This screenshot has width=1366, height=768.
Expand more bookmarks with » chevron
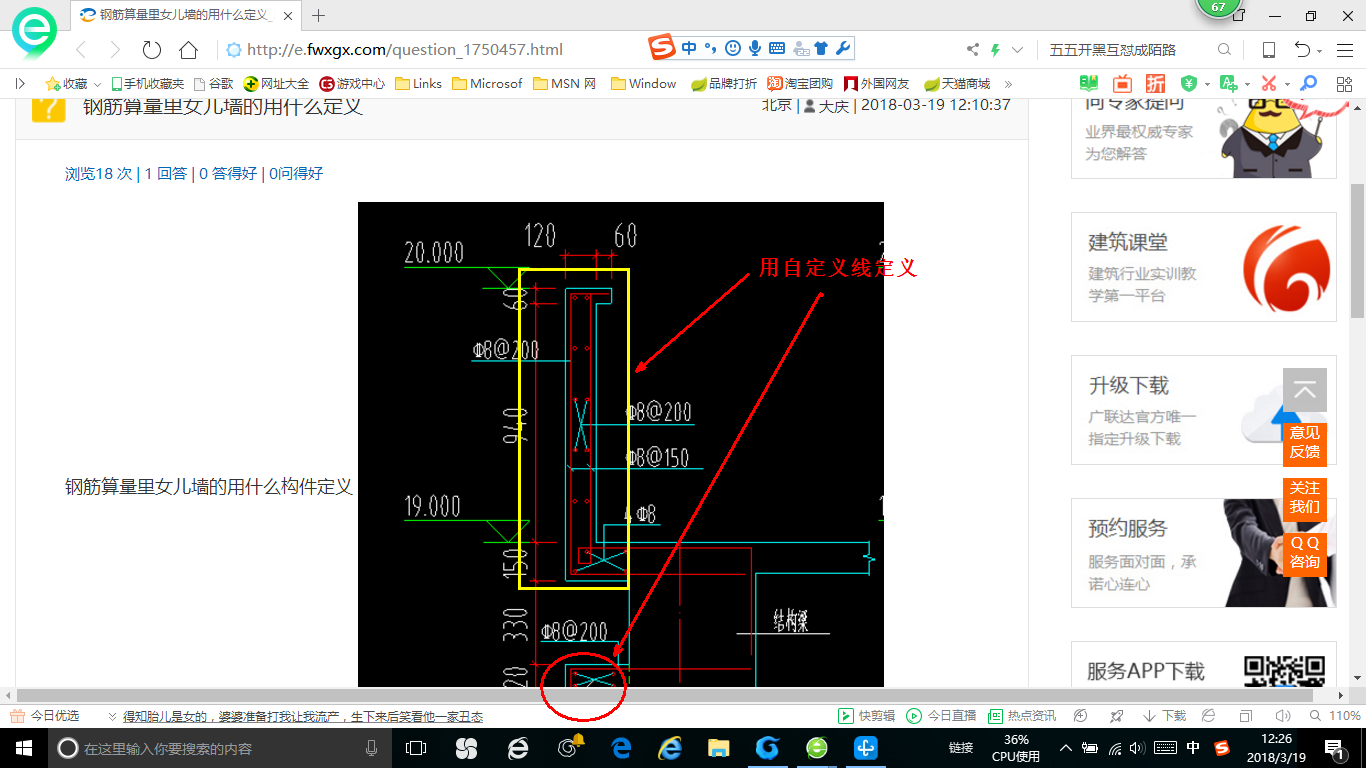[1008, 84]
